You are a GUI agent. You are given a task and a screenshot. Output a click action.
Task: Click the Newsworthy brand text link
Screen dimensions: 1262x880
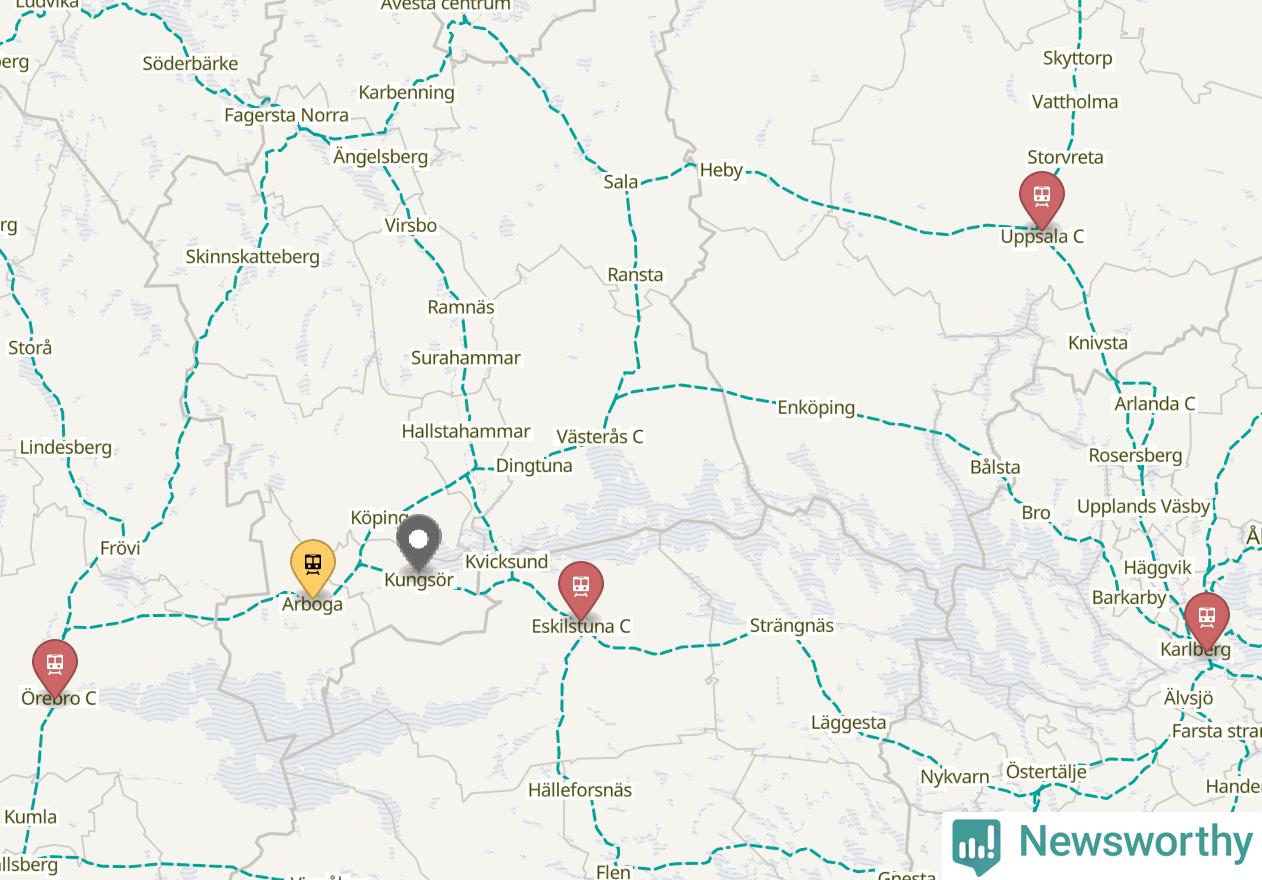pos(1135,841)
